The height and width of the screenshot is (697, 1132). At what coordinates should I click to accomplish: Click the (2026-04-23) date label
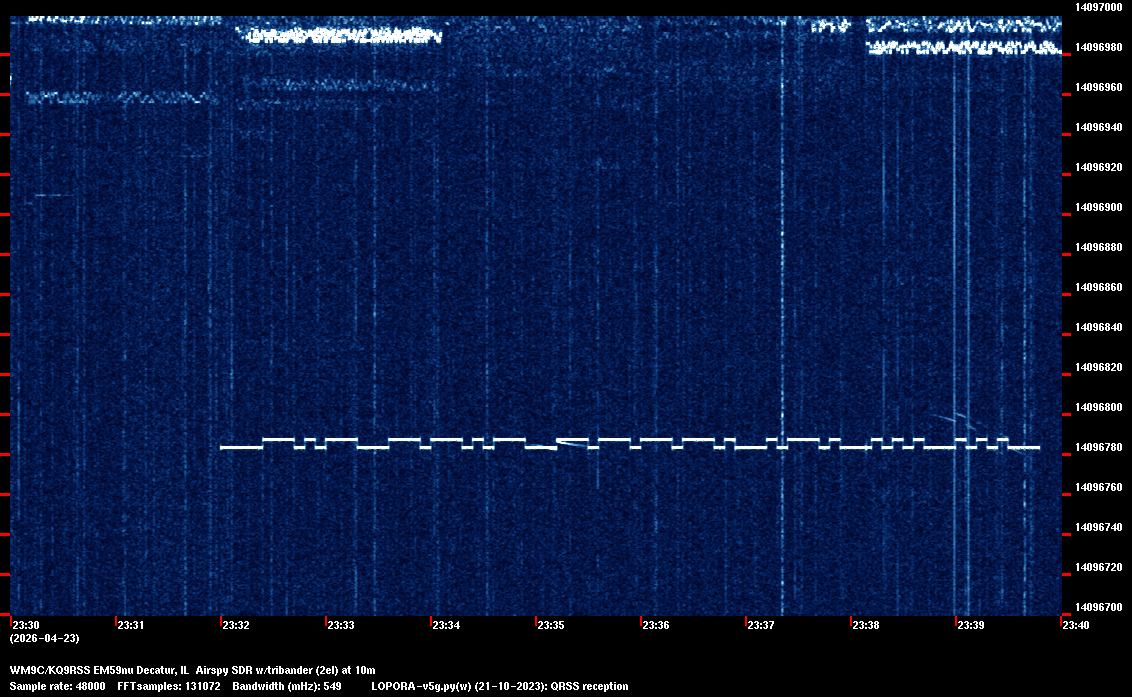tap(44, 638)
